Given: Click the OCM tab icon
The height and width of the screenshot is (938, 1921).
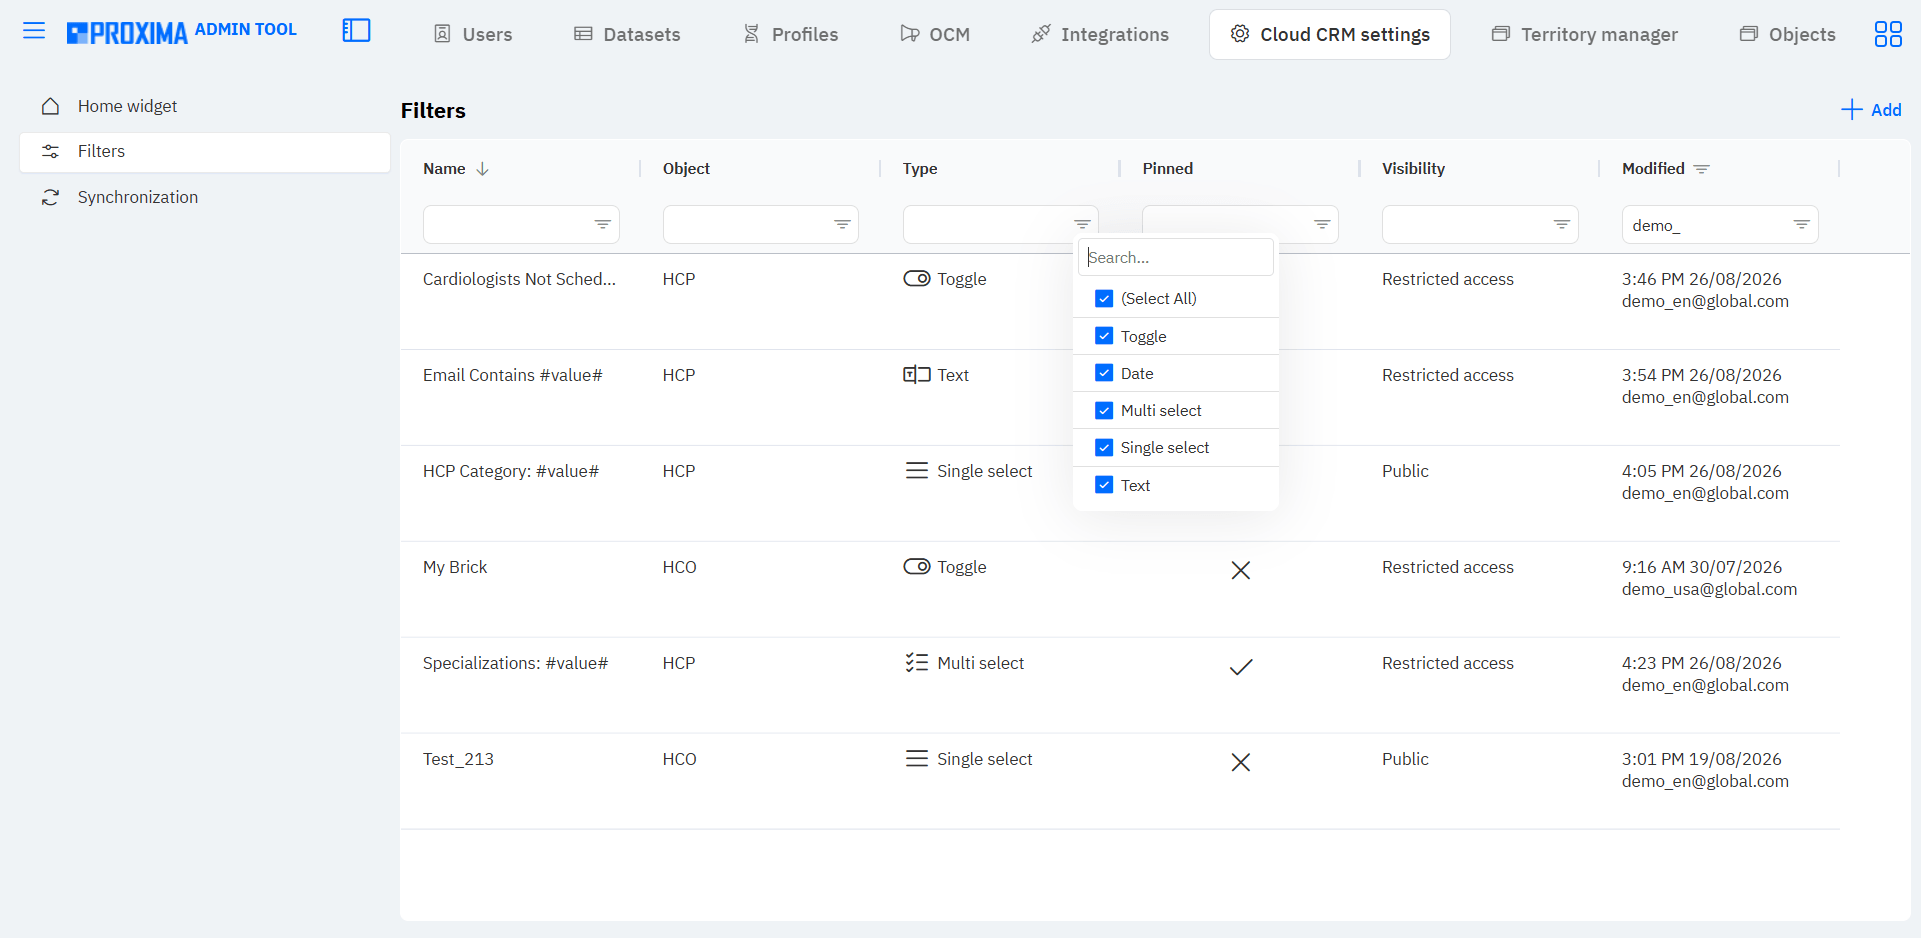Looking at the screenshot, I should (909, 34).
